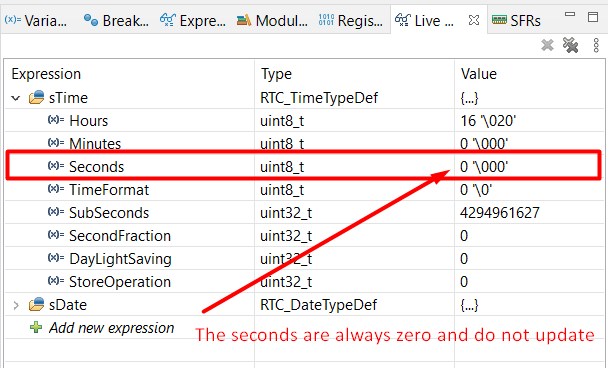Click Add new expression field
Viewport: 608px width, 368px height.
tap(112, 328)
